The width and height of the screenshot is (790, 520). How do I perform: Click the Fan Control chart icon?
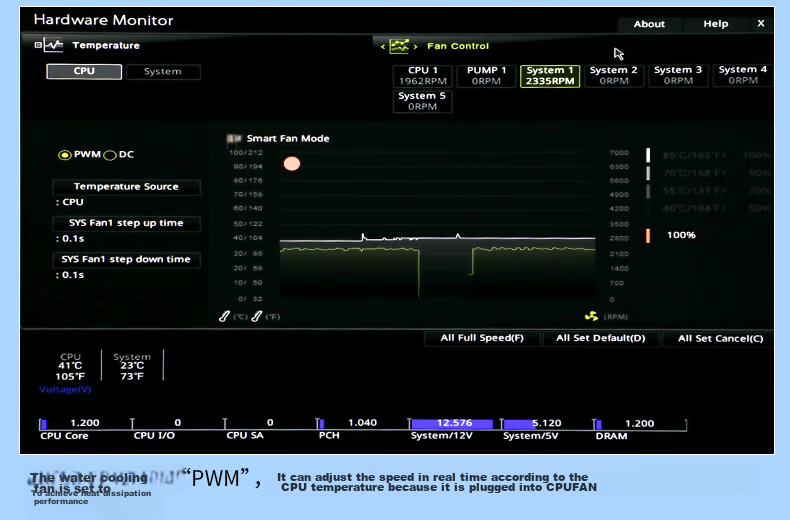point(399,46)
